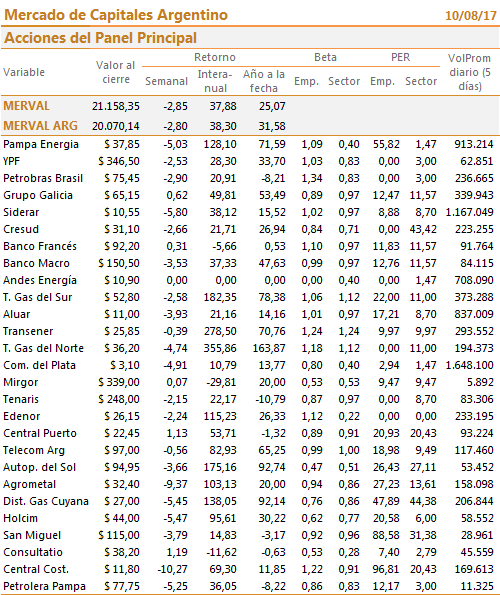
Task: Select the Semanal column header
Action: pos(167,81)
